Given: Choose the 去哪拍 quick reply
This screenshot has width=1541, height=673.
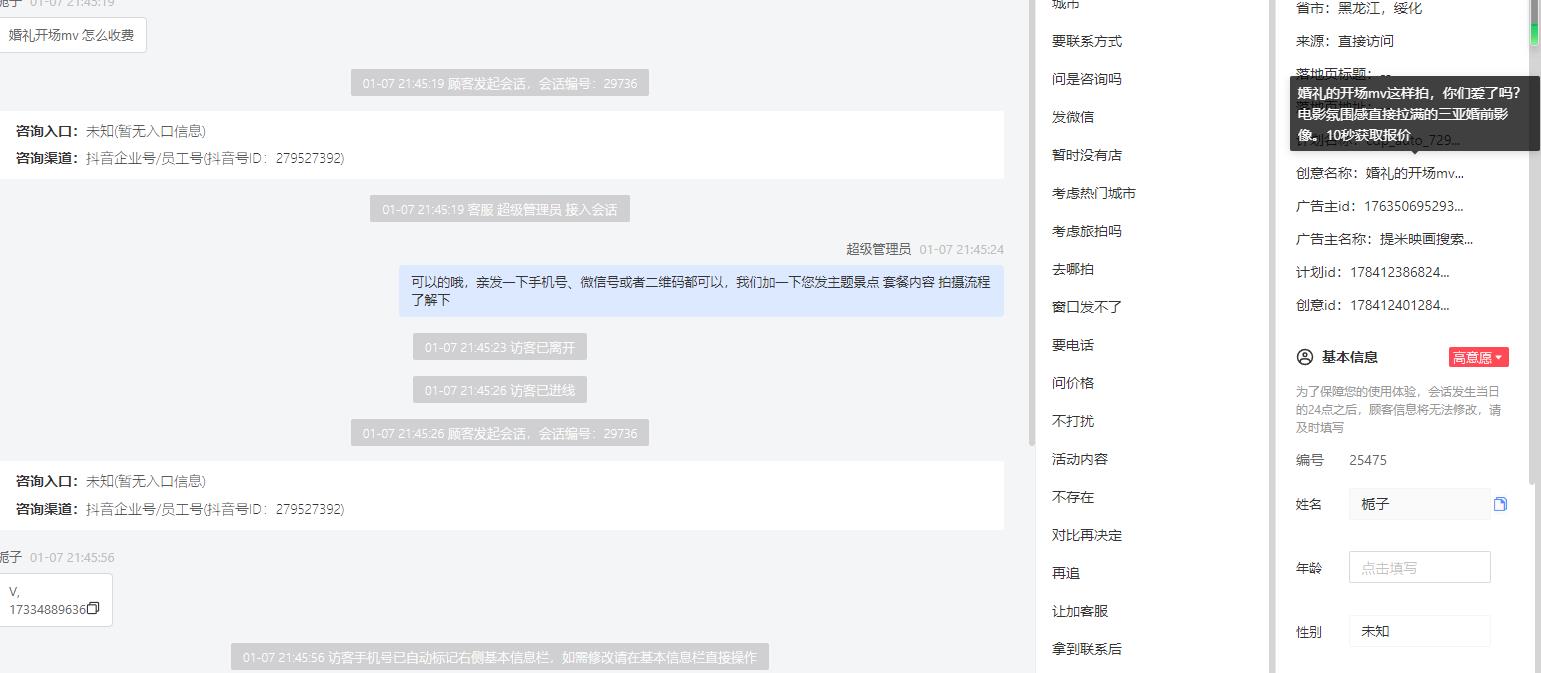Looking at the screenshot, I should coord(1073,269).
